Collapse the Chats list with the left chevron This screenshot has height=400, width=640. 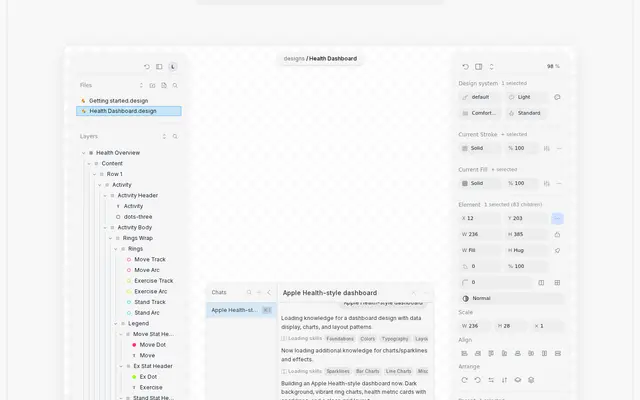[x=269, y=292]
